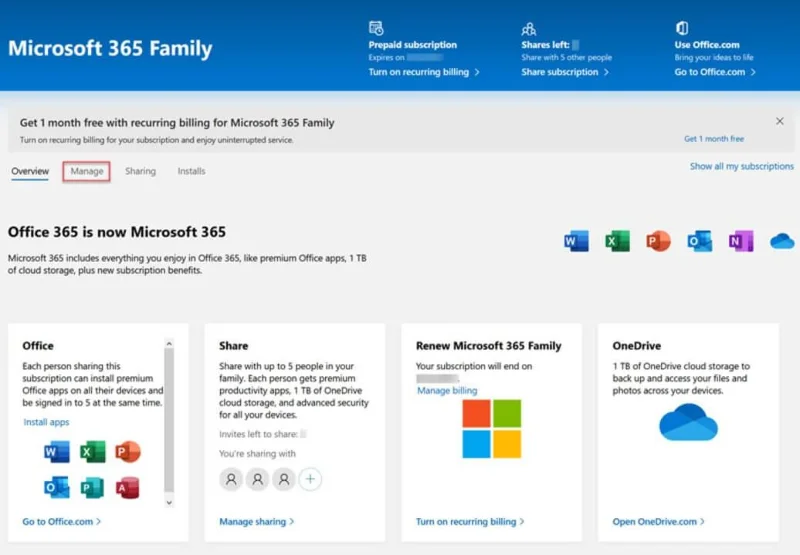Screen dimensions: 800x555
Task: Click the Microsoft 365 Family title
Action: [110, 48]
